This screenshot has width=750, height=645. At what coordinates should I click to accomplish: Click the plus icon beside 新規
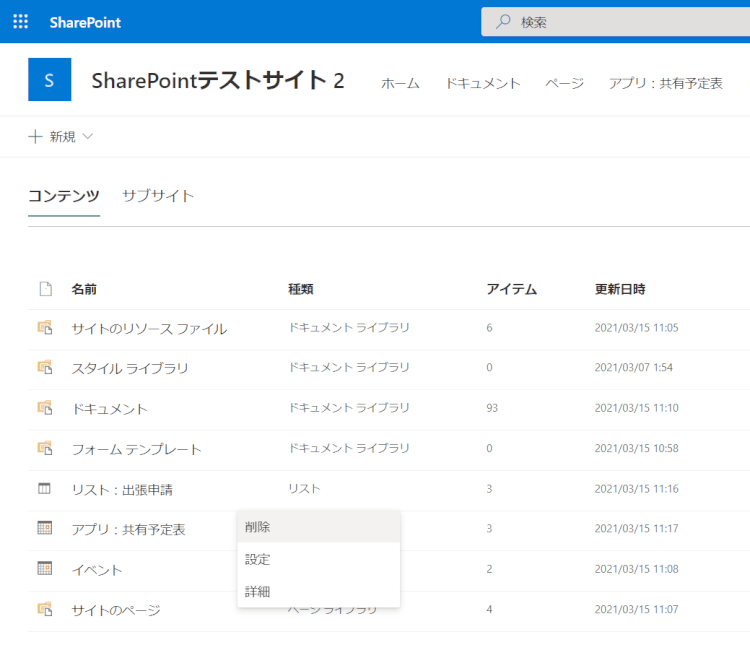click(35, 137)
